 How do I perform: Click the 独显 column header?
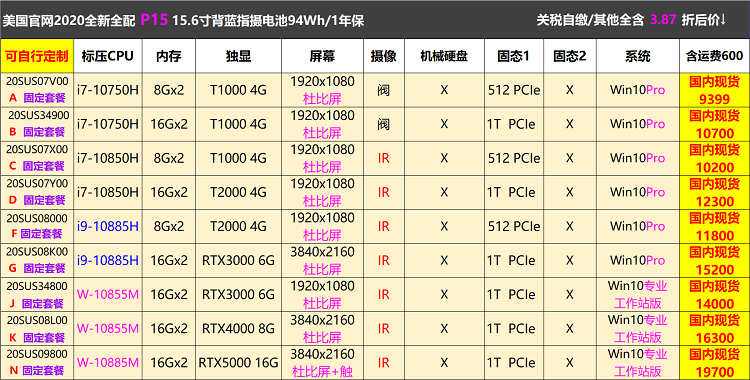[x=238, y=56]
